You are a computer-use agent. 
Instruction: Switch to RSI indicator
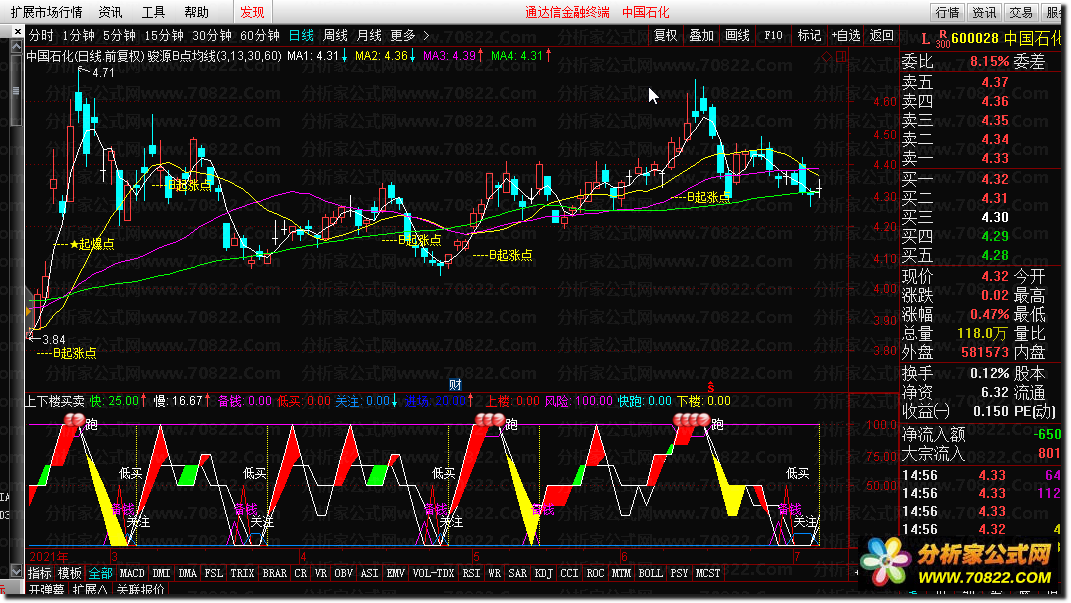471,574
